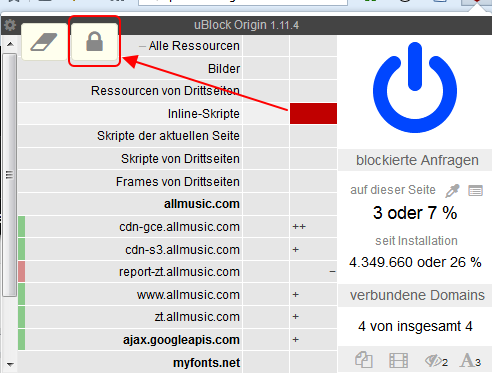Click the '4 von insgesamt 4' count
492x373 pixels.
(x=415, y=326)
